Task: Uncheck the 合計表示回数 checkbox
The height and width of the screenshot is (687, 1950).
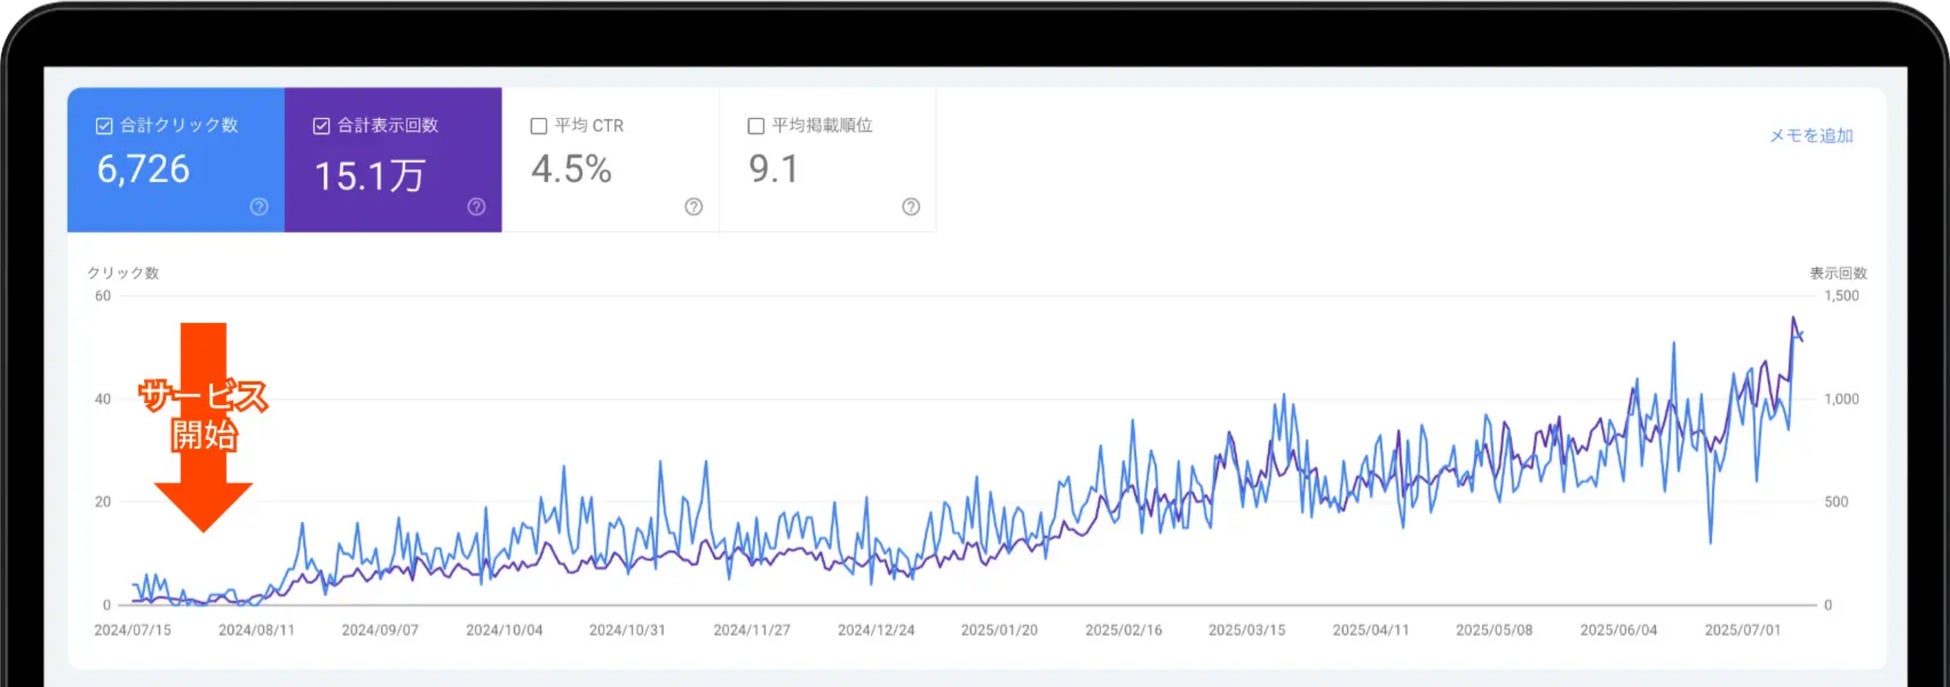Action: click(x=321, y=126)
